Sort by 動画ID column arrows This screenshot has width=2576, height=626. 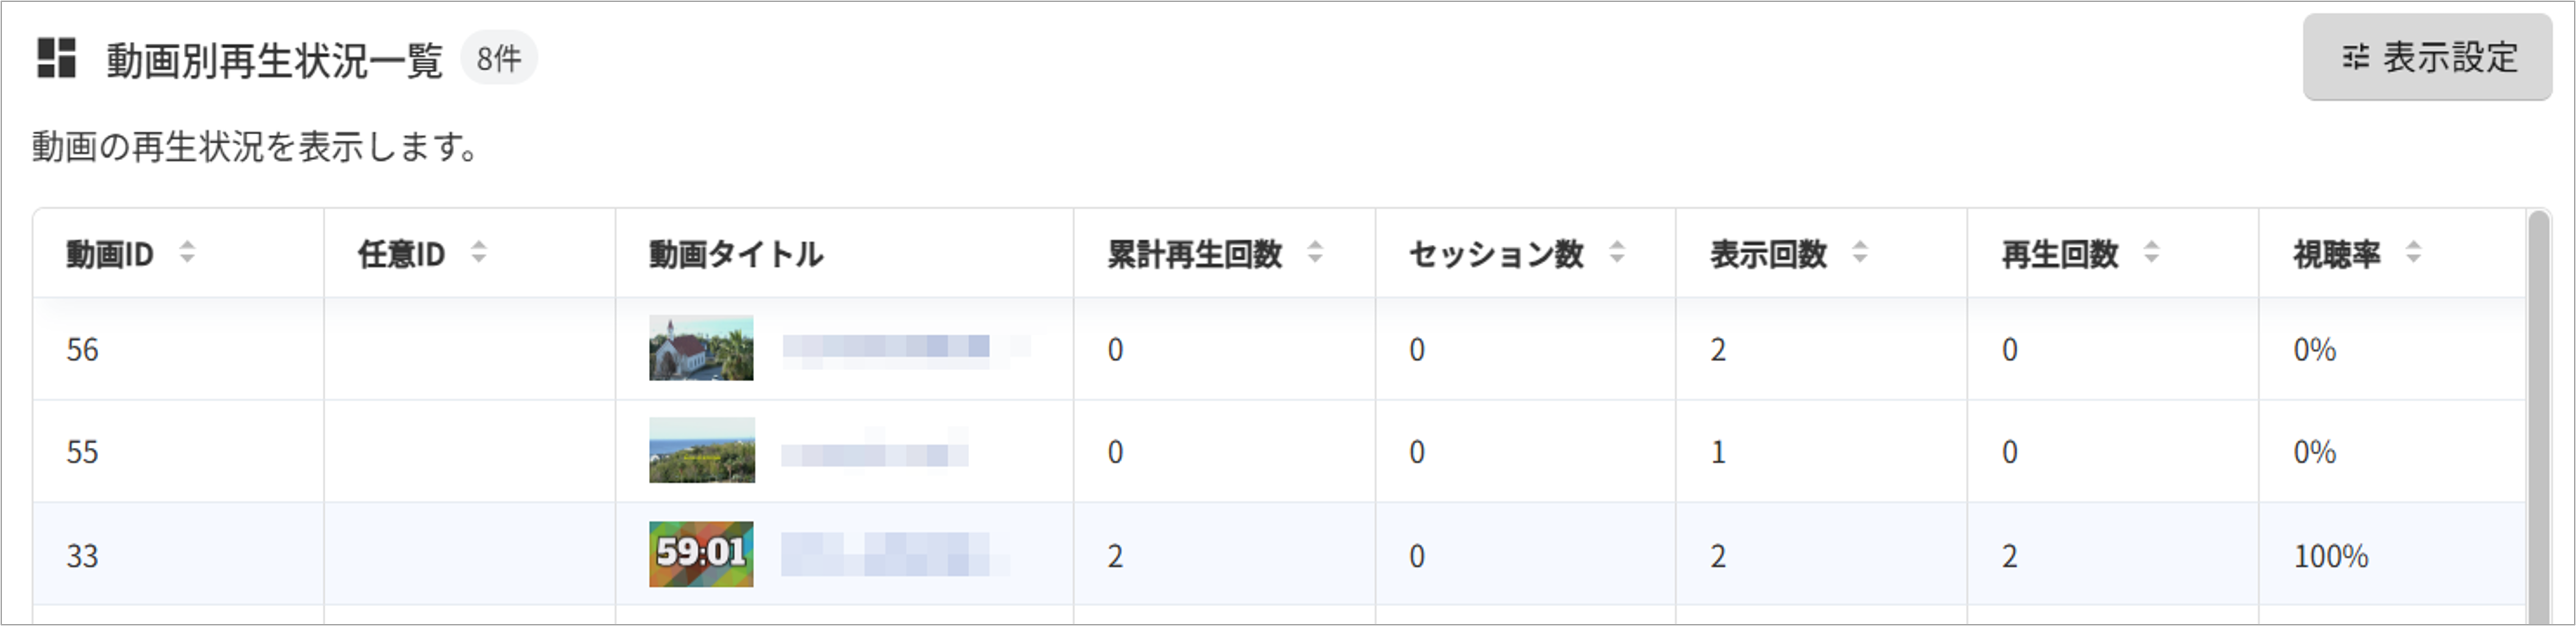[187, 252]
